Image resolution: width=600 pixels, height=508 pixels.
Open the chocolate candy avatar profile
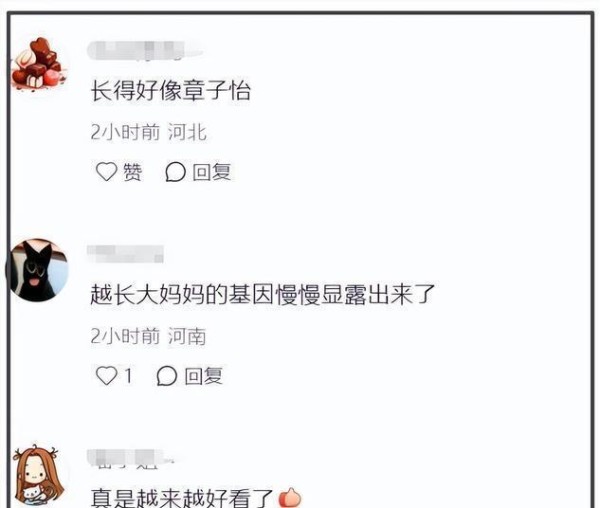tap(39, 64)
